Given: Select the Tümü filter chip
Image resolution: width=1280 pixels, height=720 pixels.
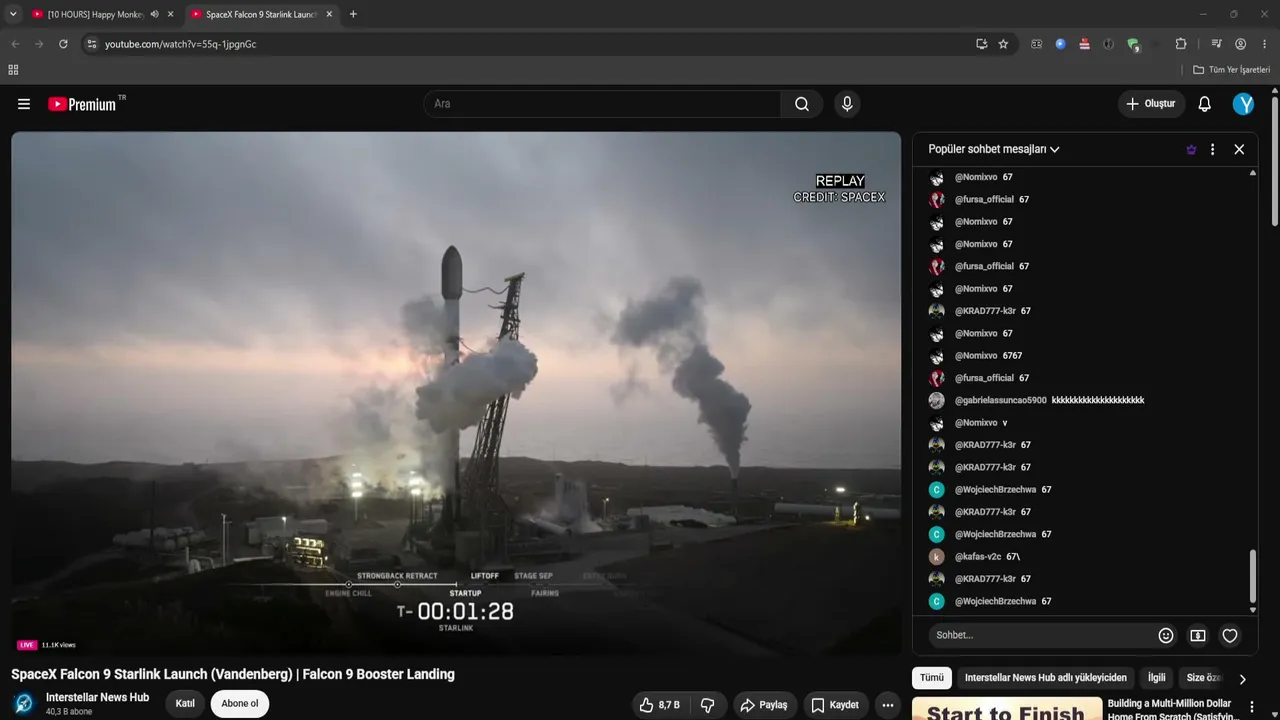Looking at the screenshot, I should pos(932,678).
